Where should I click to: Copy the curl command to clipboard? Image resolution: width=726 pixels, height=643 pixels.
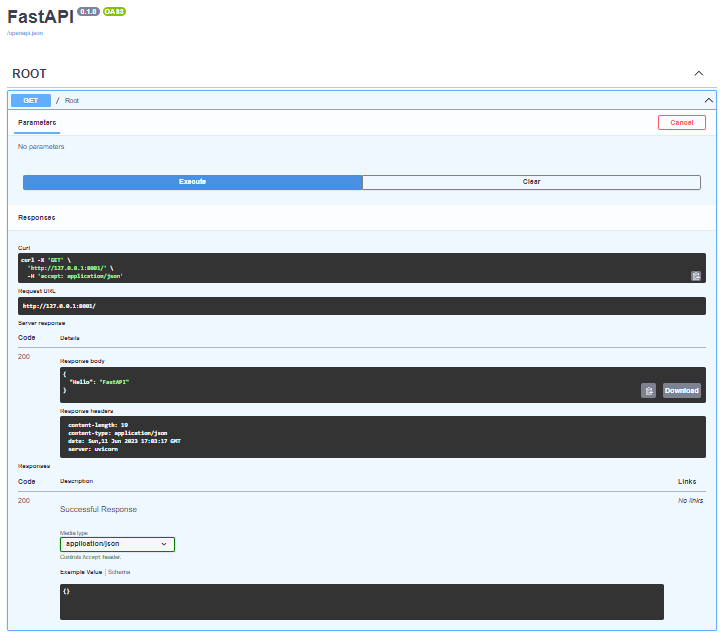pyautogui.click(x=695, y=276)
